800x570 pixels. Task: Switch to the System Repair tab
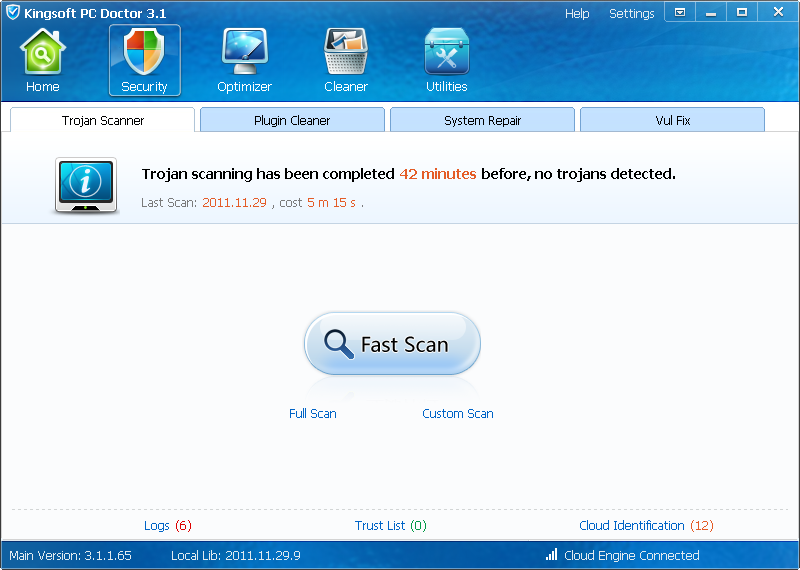(x=482, y=120)
